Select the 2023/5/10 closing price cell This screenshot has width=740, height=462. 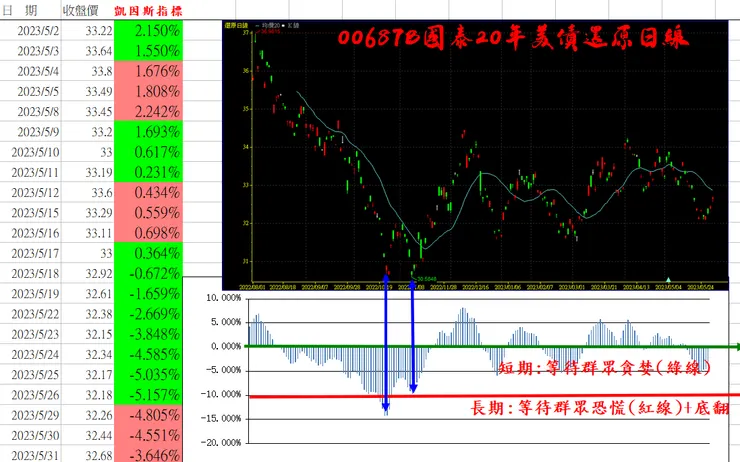point(87,152)
